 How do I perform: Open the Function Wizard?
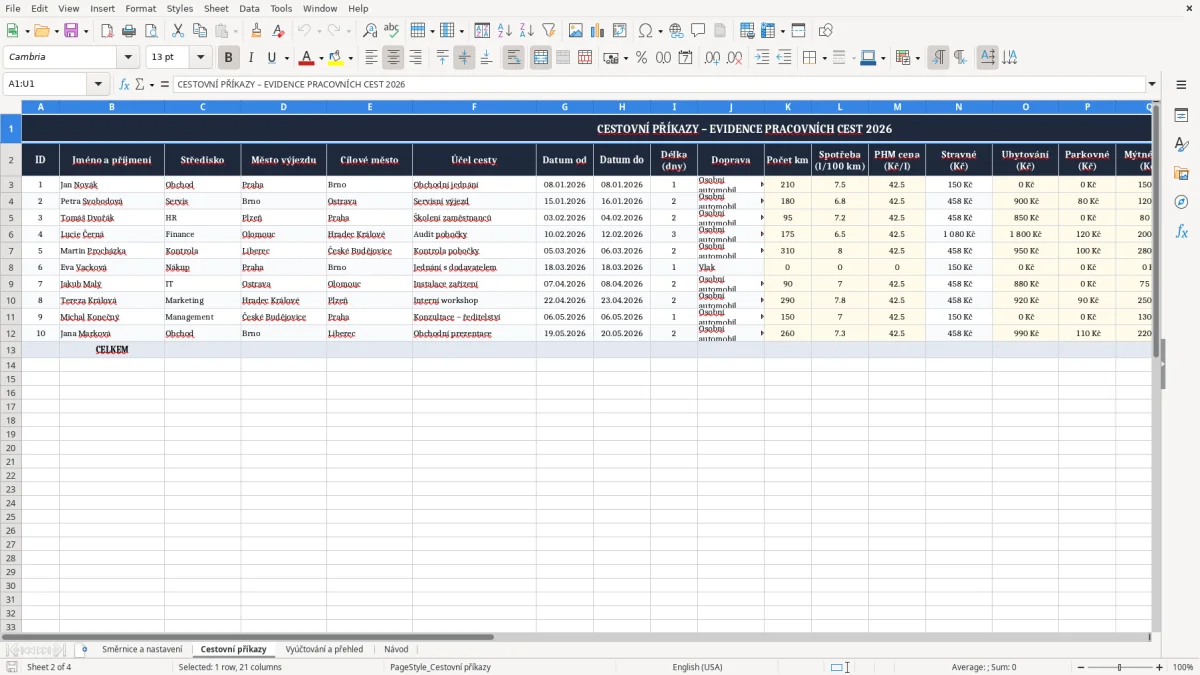click(124, 84)
